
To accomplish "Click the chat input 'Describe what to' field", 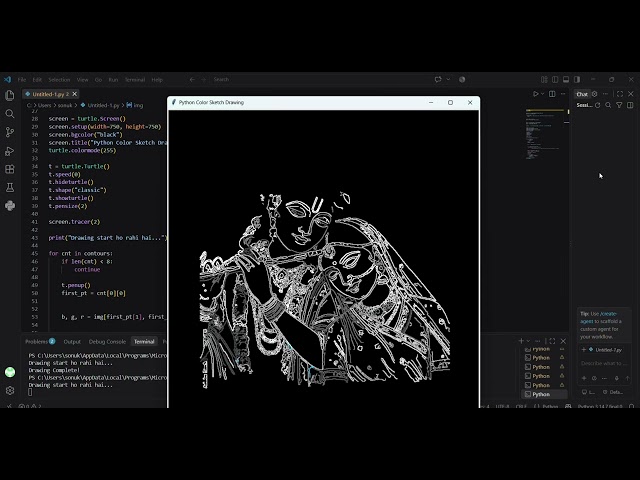I will pyautogui.click(x=603, y=363).
